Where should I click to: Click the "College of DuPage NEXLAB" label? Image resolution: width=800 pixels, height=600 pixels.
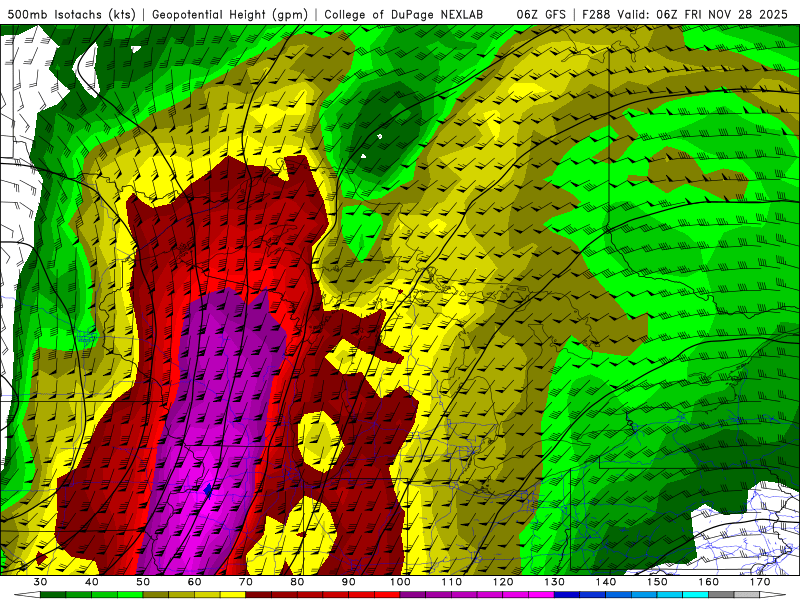pyautogui.click(x=404, y=14)
